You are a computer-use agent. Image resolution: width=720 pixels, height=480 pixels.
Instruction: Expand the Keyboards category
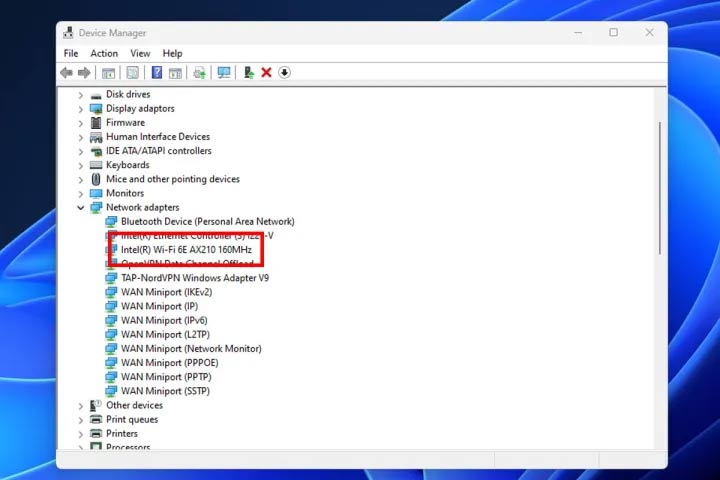(81, 165)
